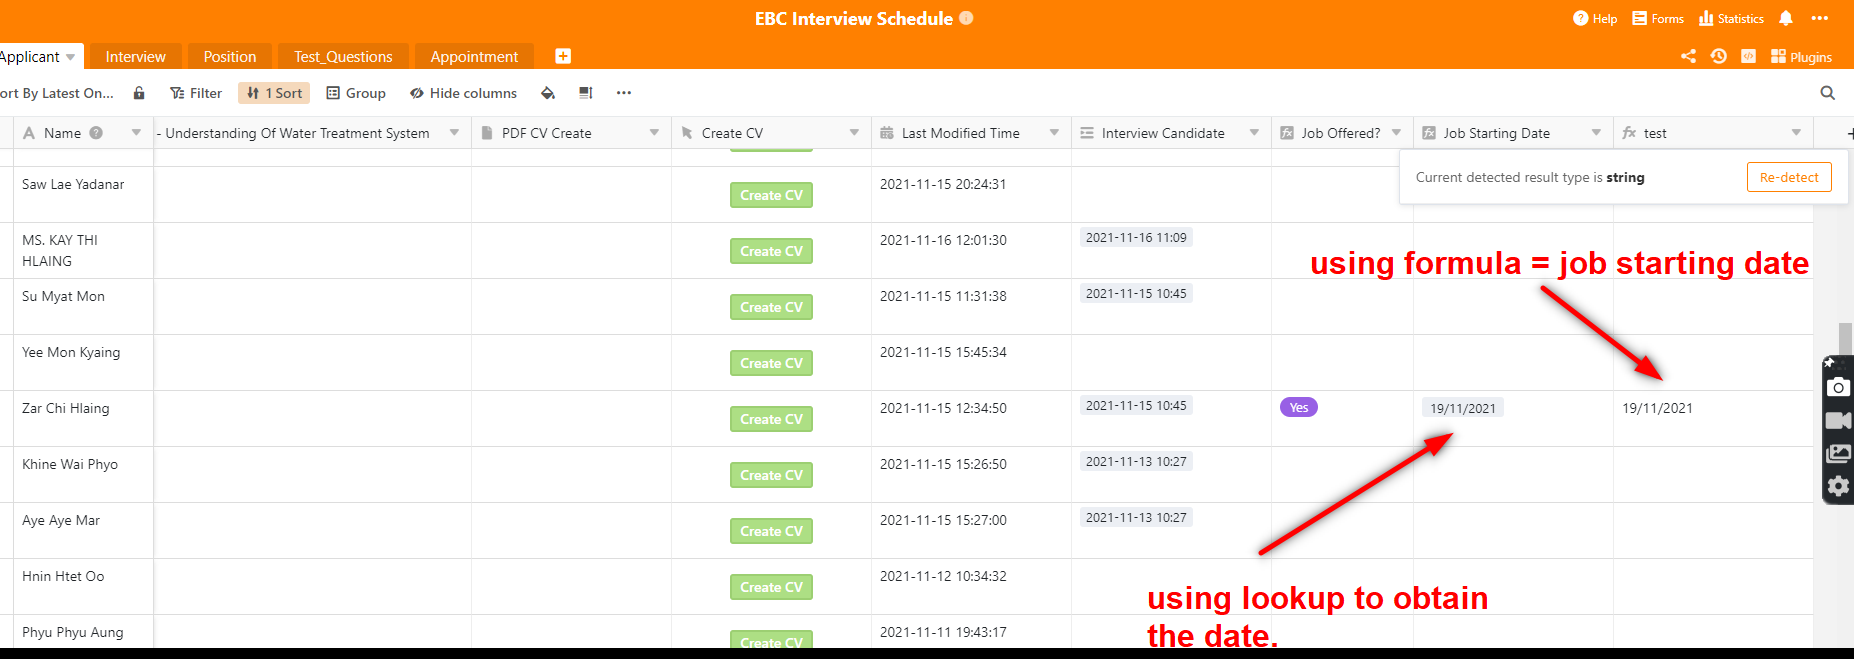
Task: Switch to the Interview tab
Action: click(x=136, y=57)
